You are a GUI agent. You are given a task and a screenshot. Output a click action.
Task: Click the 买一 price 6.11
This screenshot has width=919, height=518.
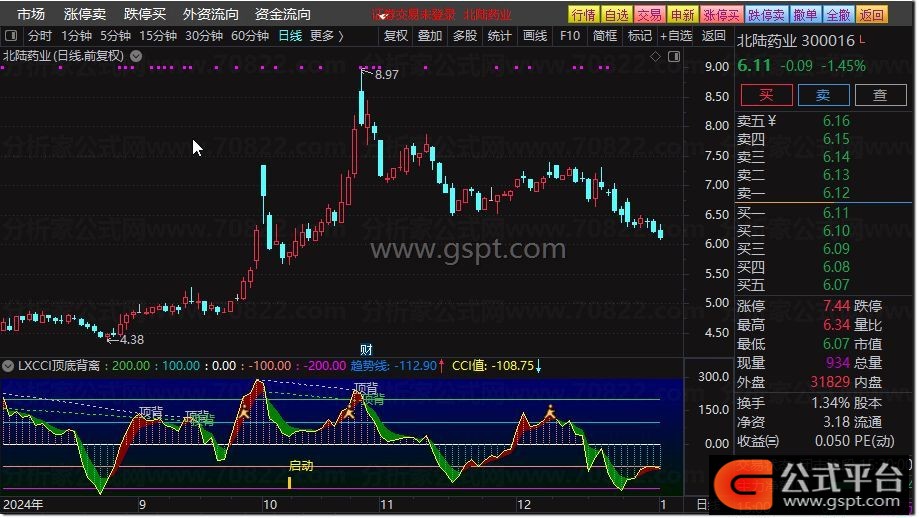836,213
